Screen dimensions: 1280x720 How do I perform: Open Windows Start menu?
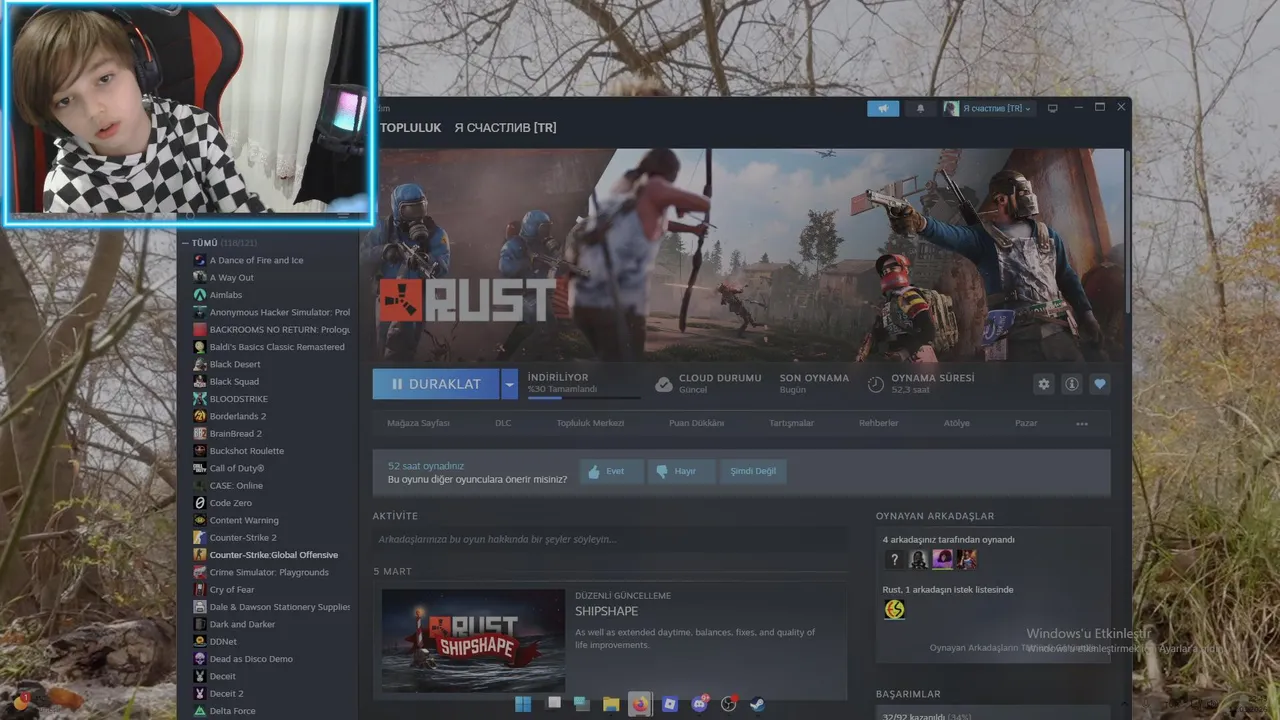point(523,704)
